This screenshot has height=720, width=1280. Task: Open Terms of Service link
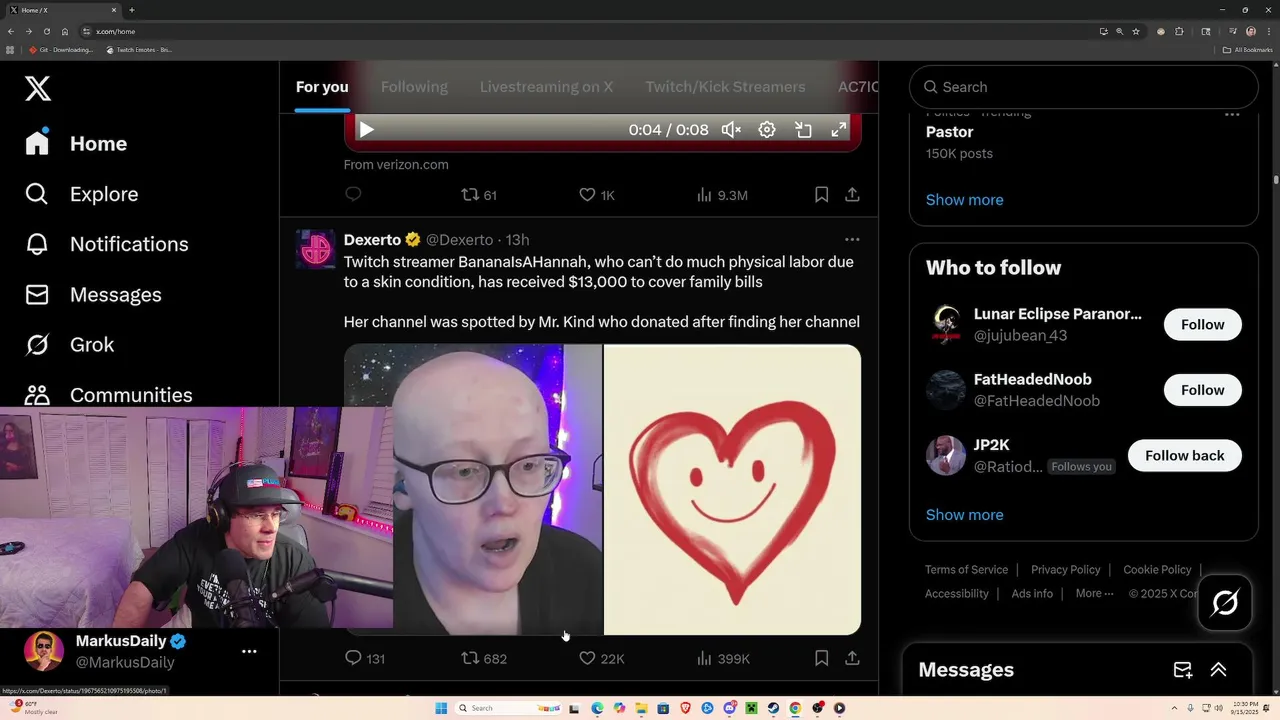tap(966, 569)
